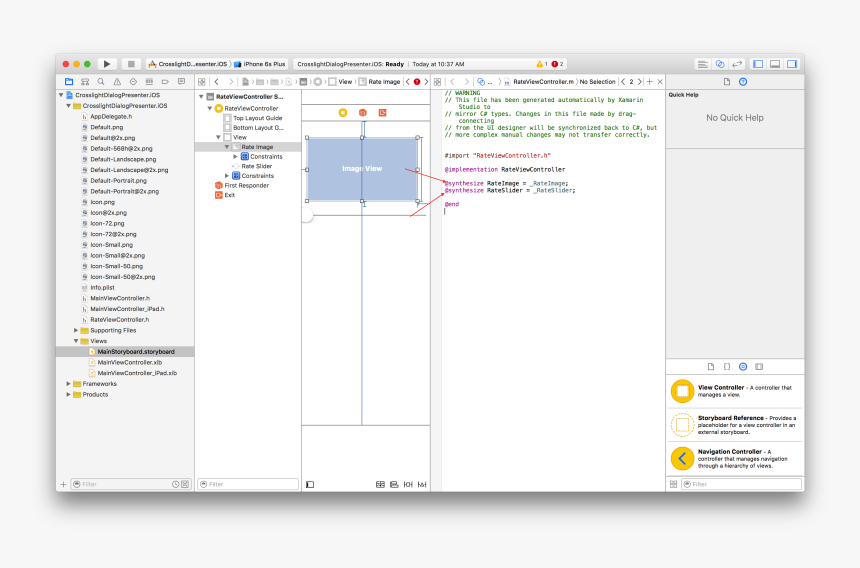Click the Align constraints button
Image resolution: width=860 pixels, height=568 pixels.
(x=394, y=484)
